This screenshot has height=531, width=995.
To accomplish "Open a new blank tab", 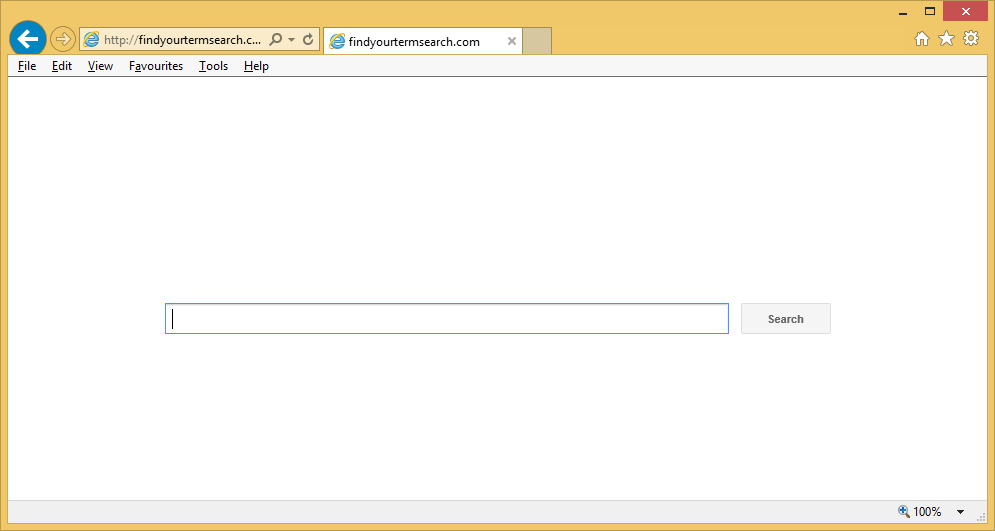I will pyautogui.click(x=537, y=42).
